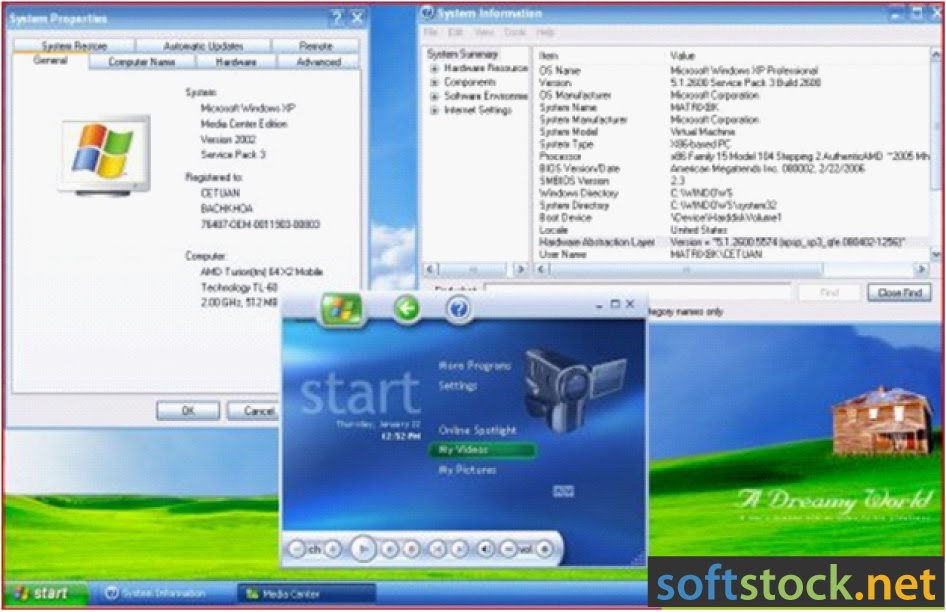The width and height of the screenshot is (946, 612).
Task: Click details pane scroll down arrow
Action: 936,255
